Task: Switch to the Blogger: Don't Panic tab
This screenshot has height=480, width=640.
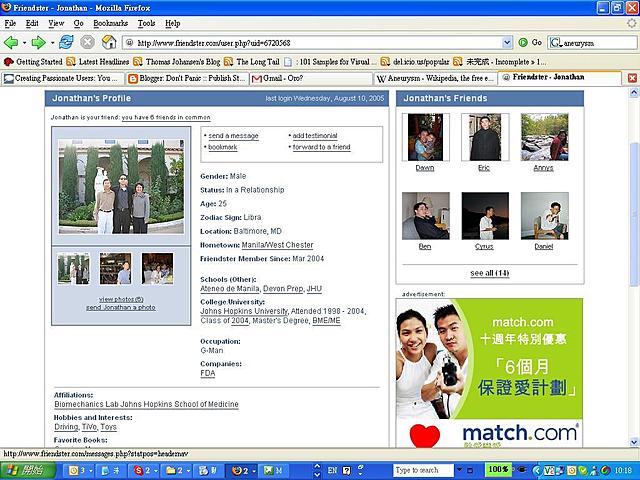Action: [187, 78]
